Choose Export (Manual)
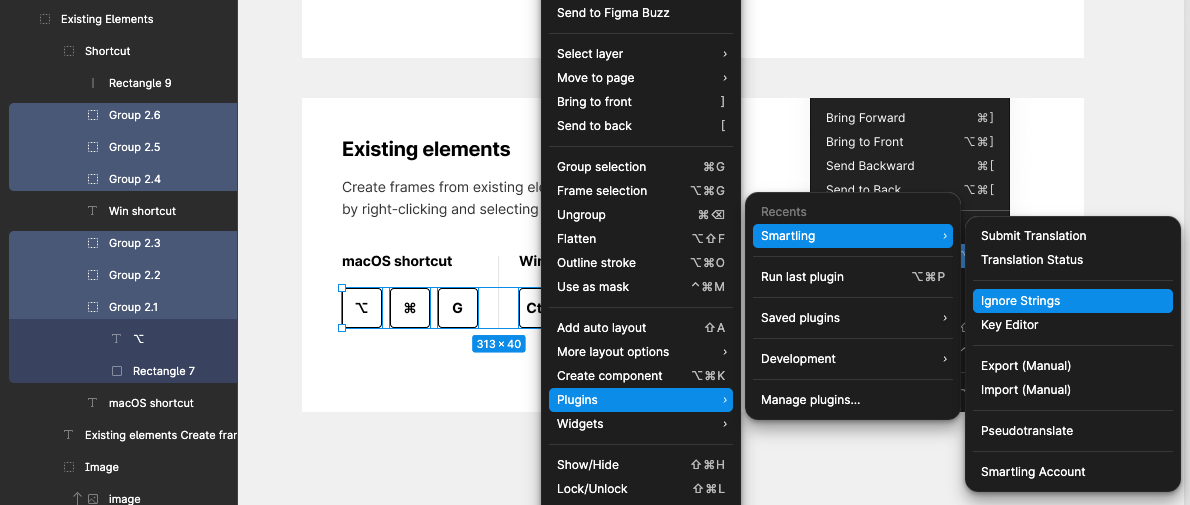This screenshot has height=505, width=1190. tap(1072, 366)
